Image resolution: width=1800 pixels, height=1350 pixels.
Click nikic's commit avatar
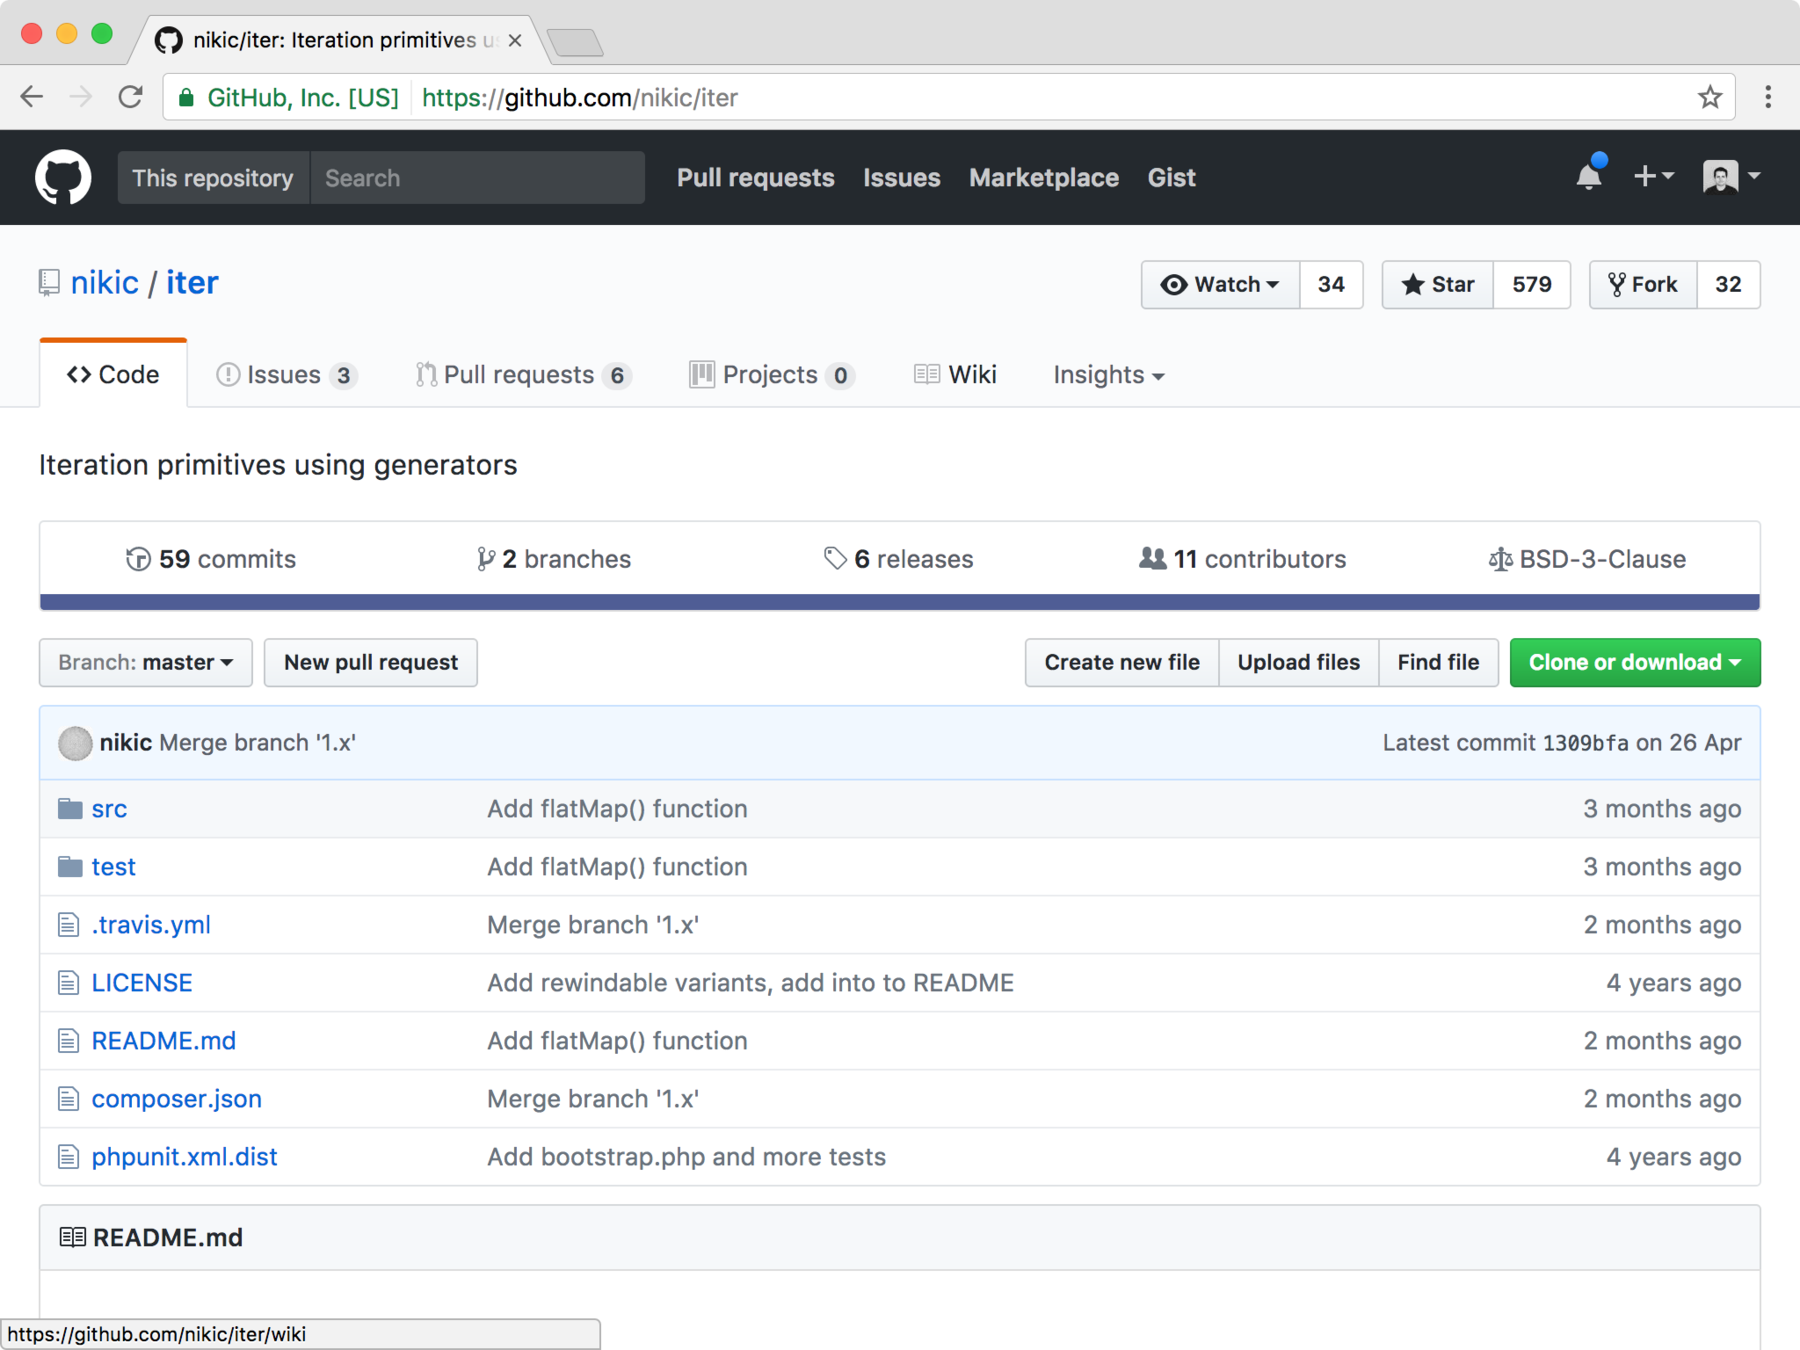click(75, 743)
